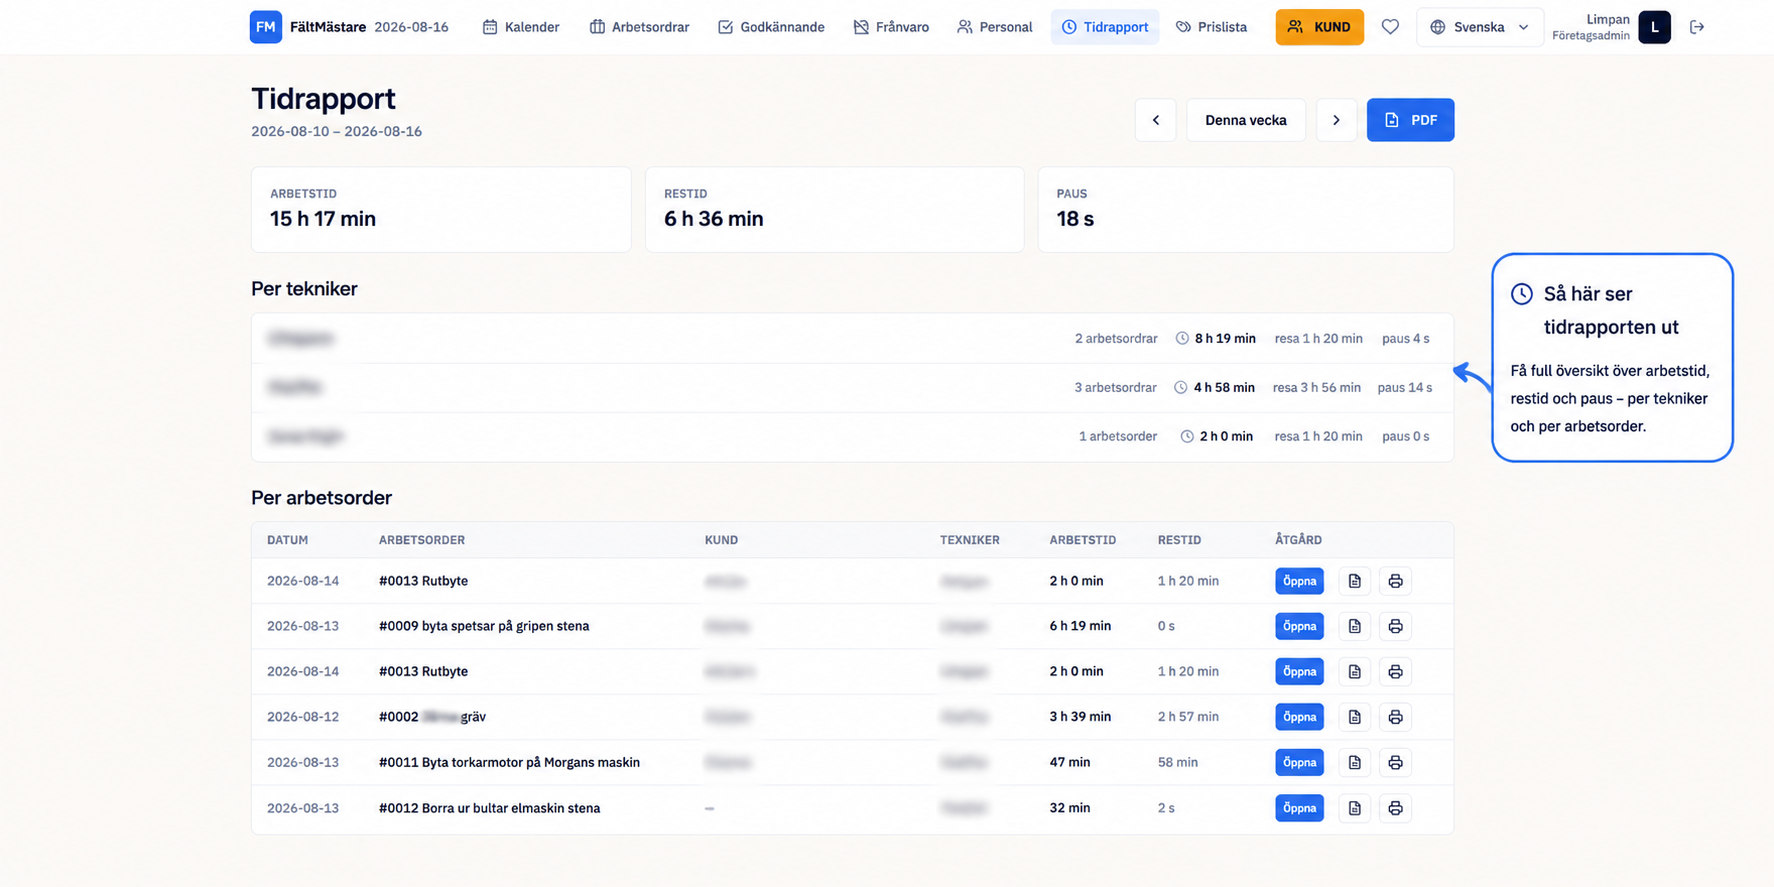Go to the previous week

[1156, 120]
